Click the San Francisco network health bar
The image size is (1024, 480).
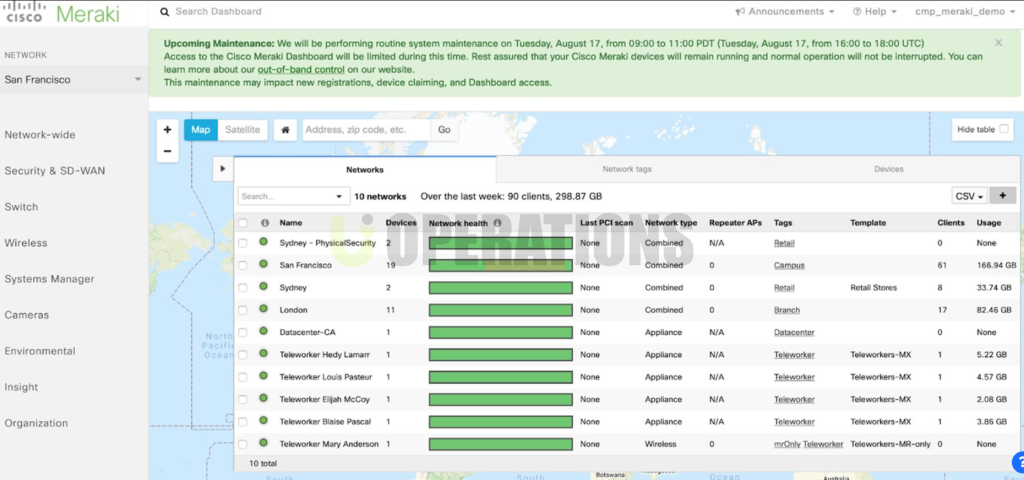click(501, 265)
